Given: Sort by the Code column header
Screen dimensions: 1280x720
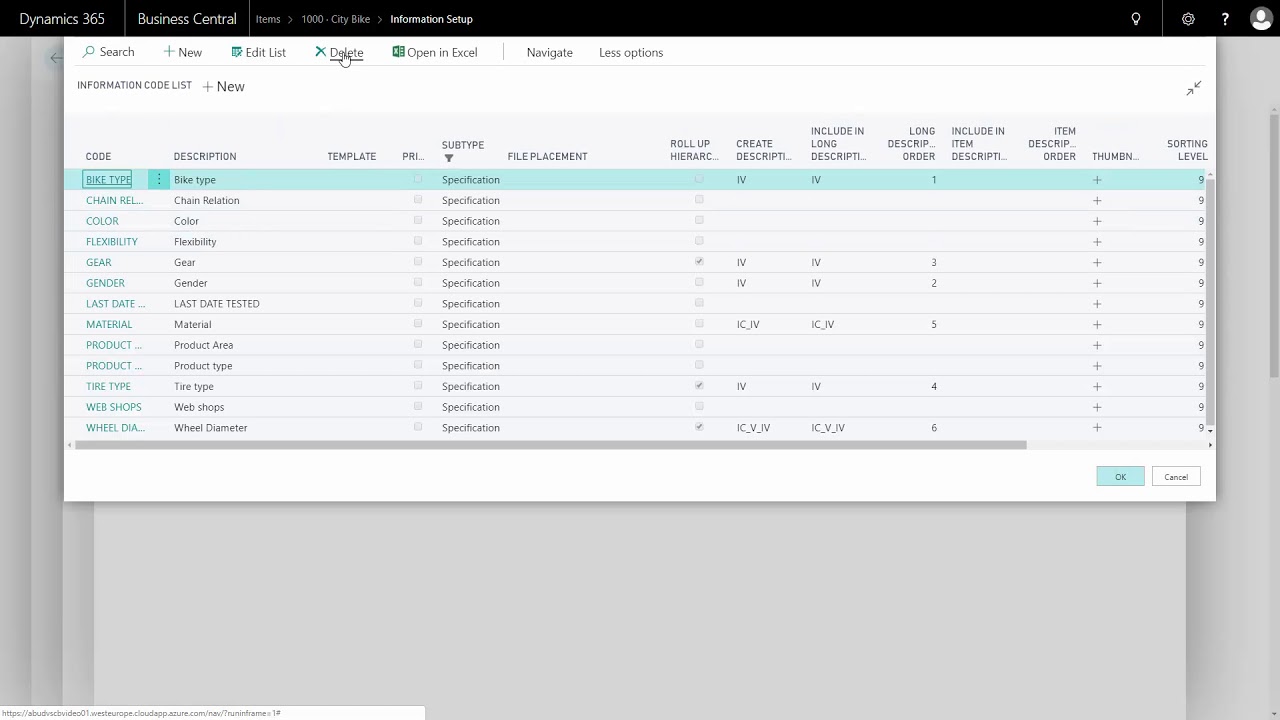Looking at the screenshot, I should pyautogui.click(x=98, y=157).
